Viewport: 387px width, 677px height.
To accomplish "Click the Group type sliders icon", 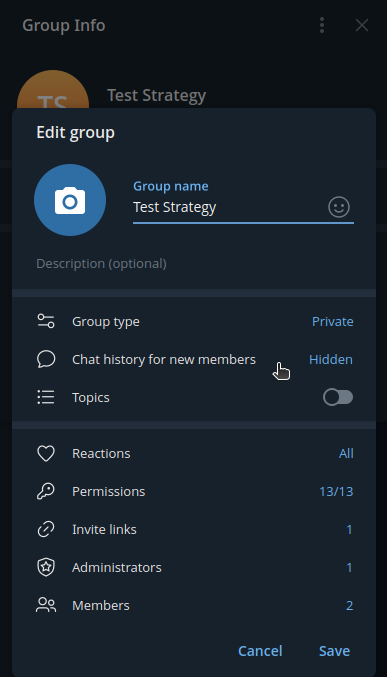I will coord(46,321).
